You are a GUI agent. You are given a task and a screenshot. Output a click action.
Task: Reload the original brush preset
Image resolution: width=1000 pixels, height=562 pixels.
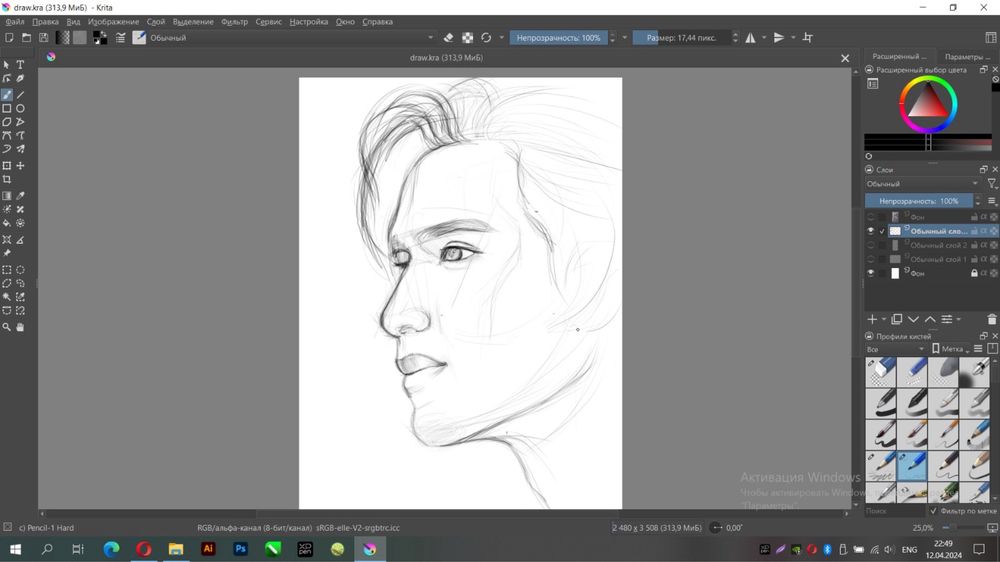(x=486, y=38)
